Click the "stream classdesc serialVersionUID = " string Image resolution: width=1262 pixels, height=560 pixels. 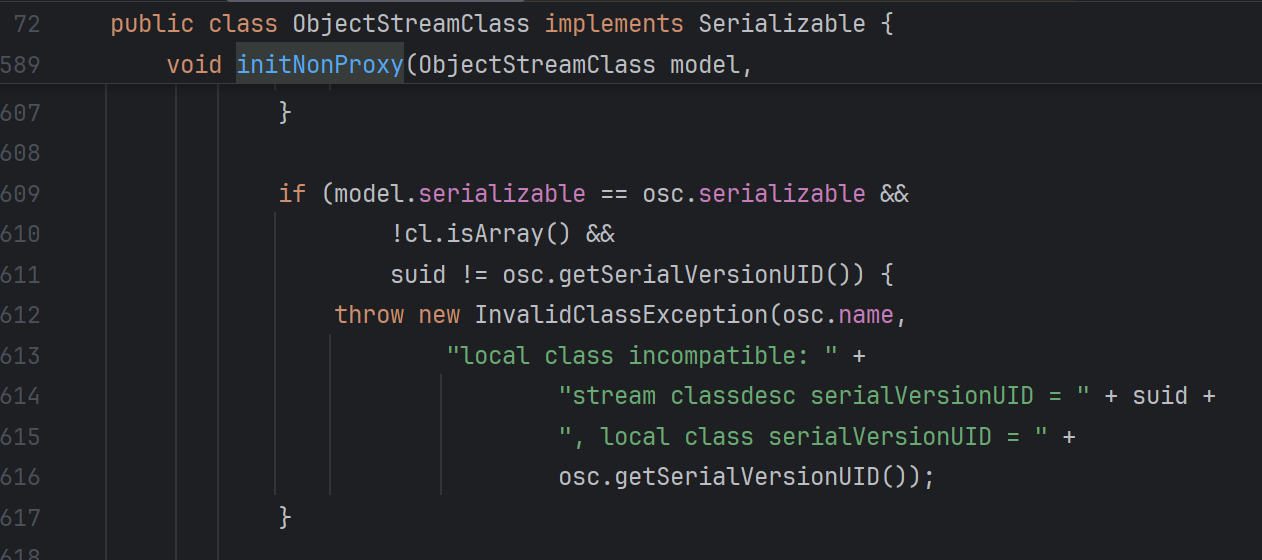pos(824,396)
